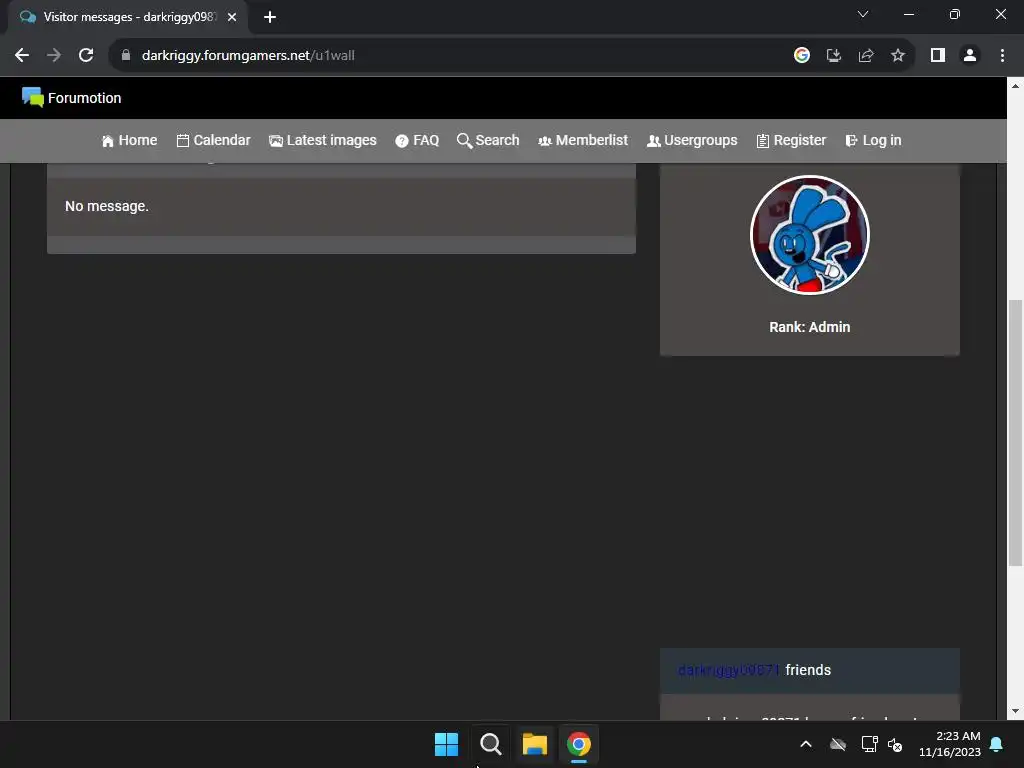Image resolution: width=1024 pixels, height=768 pixels.
Task: Expand the tab search chevron
Action: [x=863, y=14]
